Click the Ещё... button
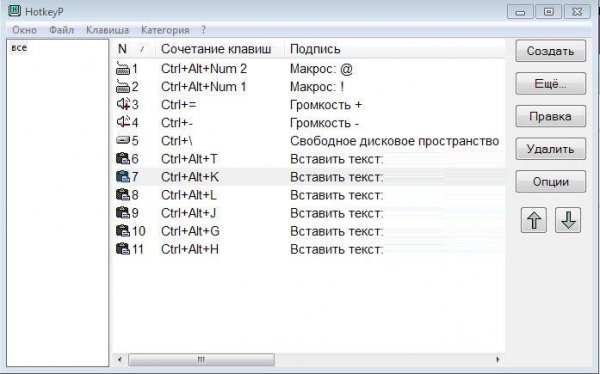Image resolution: width=600 pixels, height=374 pixels. point(551,83)
